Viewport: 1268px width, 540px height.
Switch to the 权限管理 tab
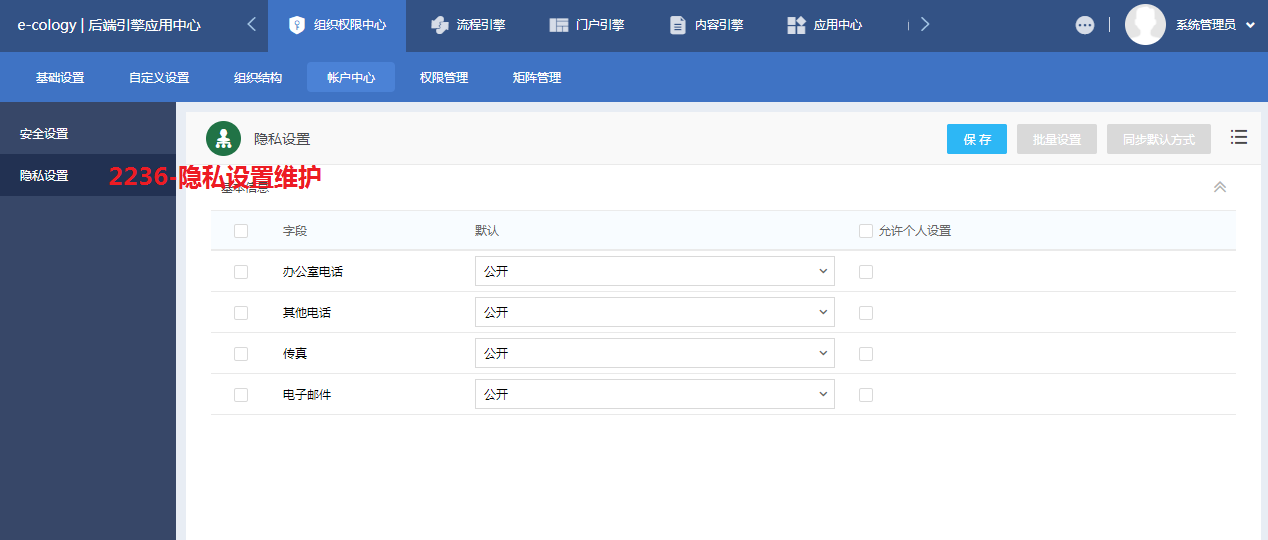444,77
